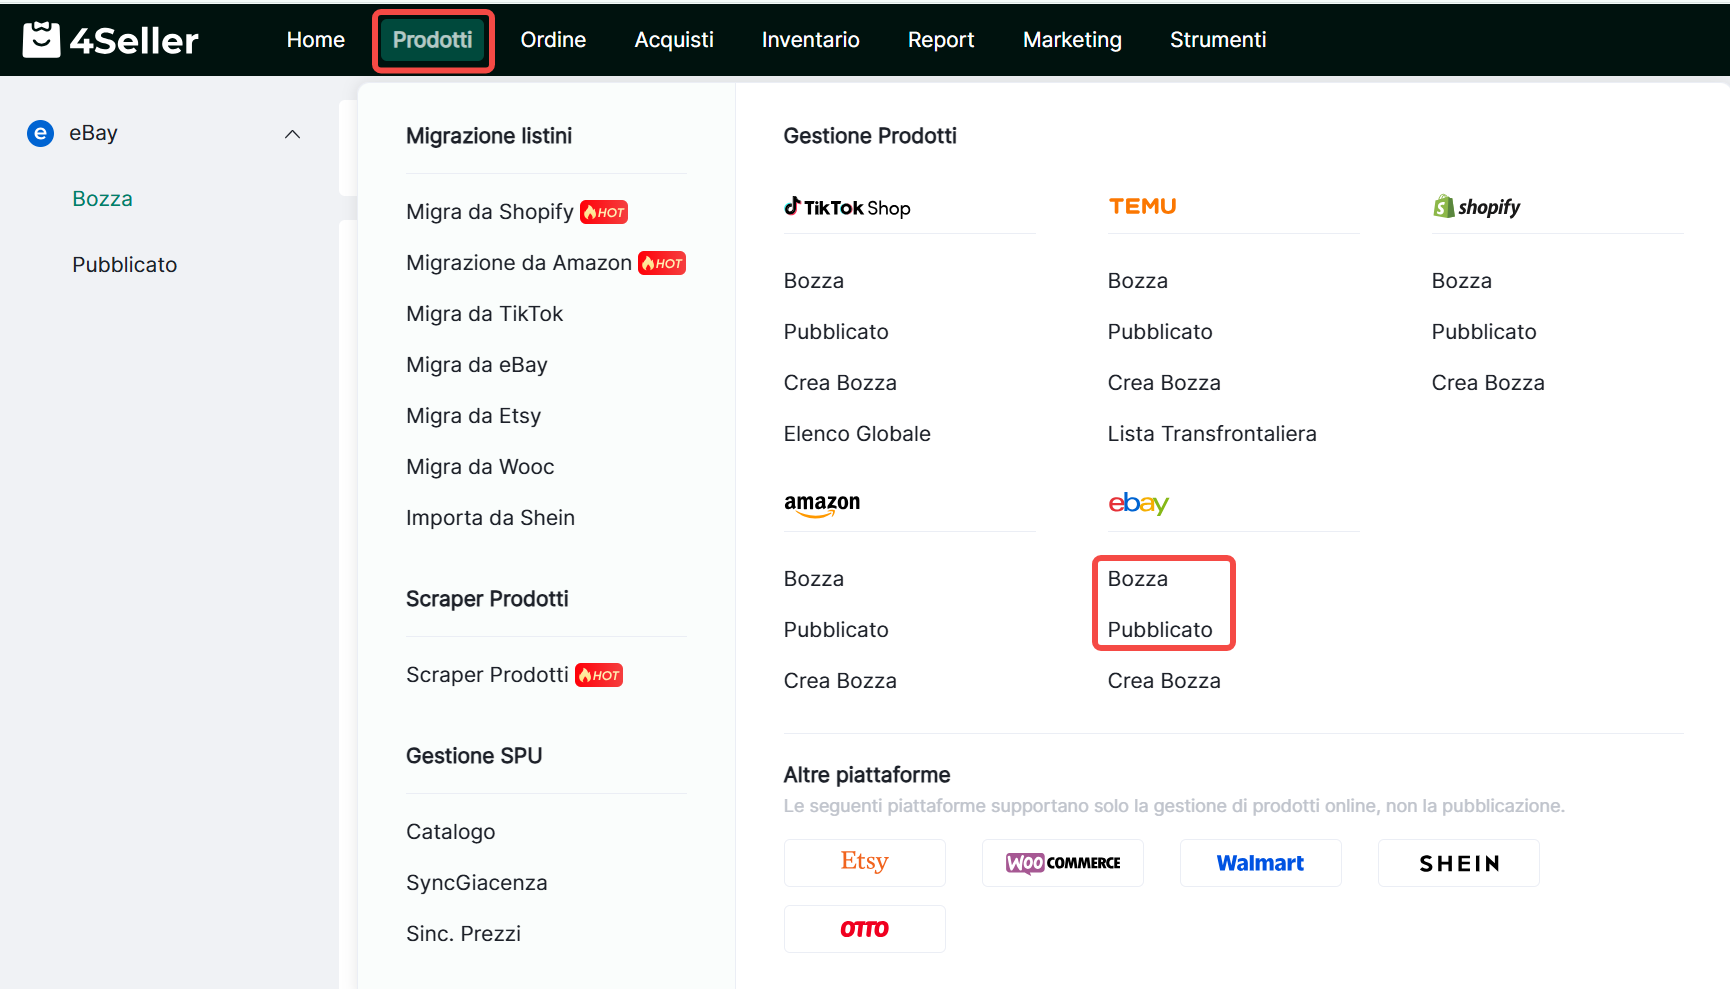Click Crea Bozza under Amazon
The height and width of the screenshot is (989, 1730).
pos(839,681)
